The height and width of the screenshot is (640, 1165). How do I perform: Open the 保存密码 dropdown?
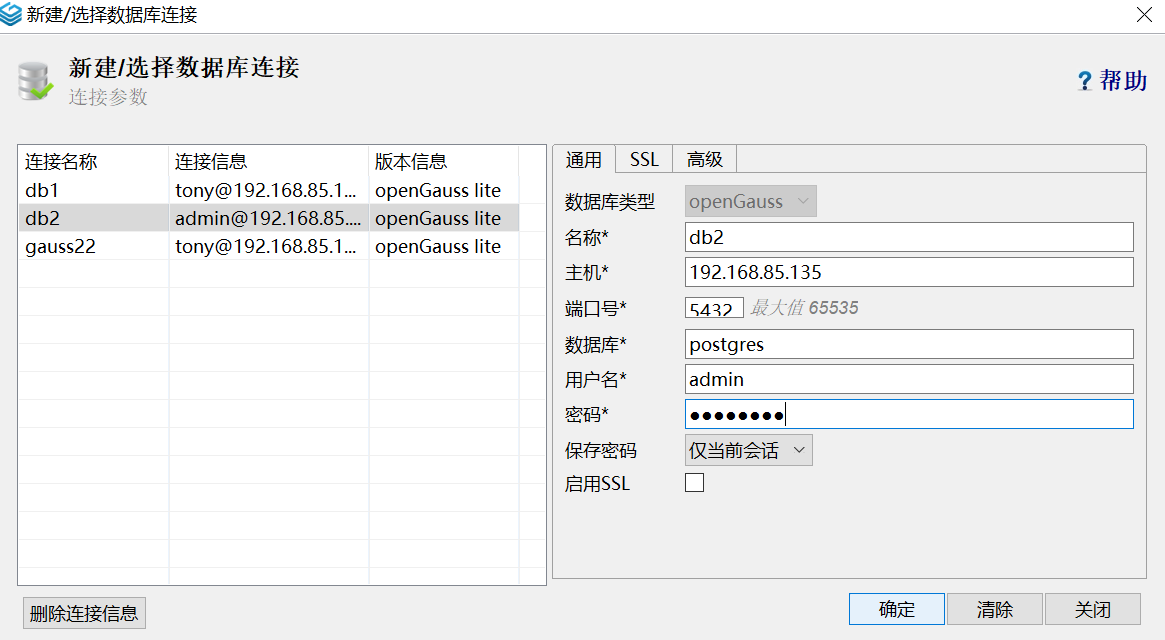click(x=749, y=450)
